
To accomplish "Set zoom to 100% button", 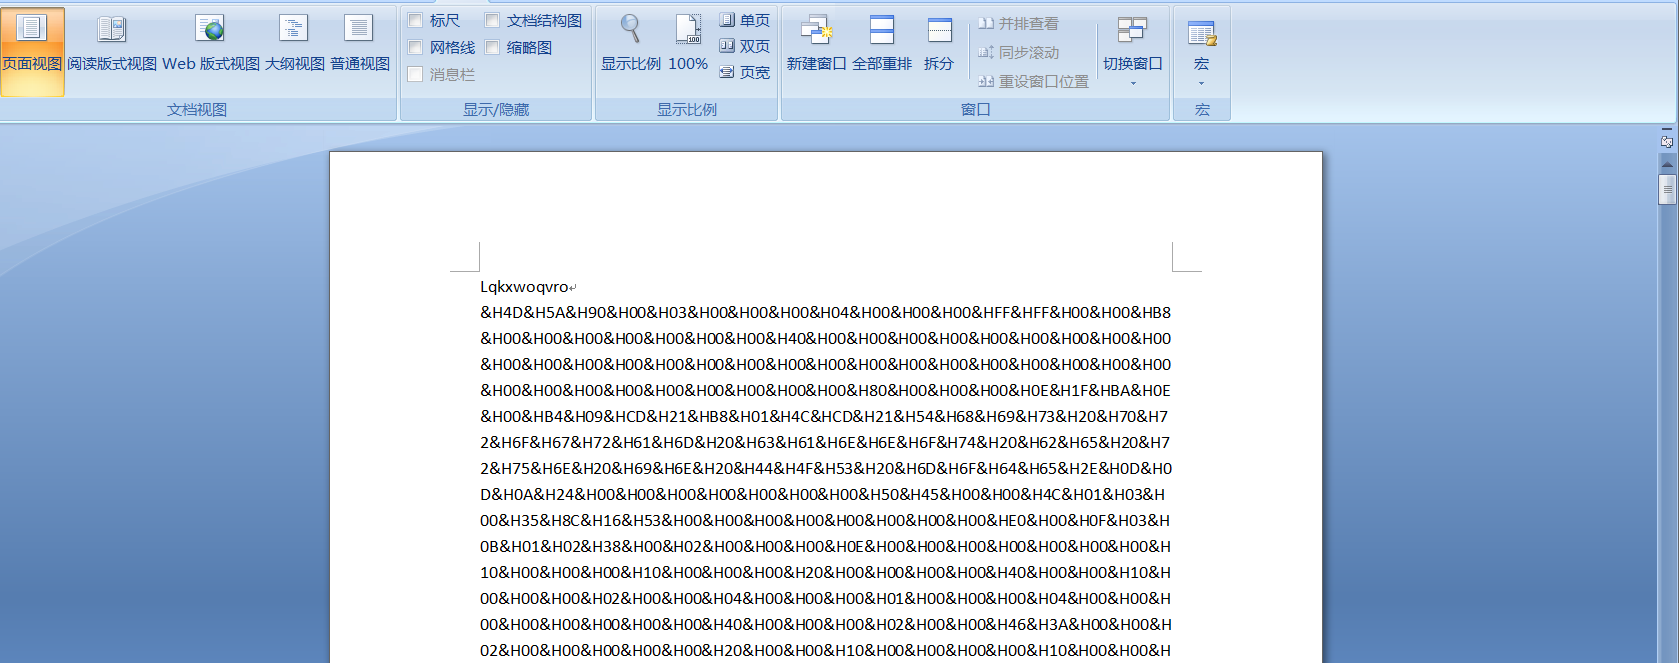I will click(x=688, y=44).
